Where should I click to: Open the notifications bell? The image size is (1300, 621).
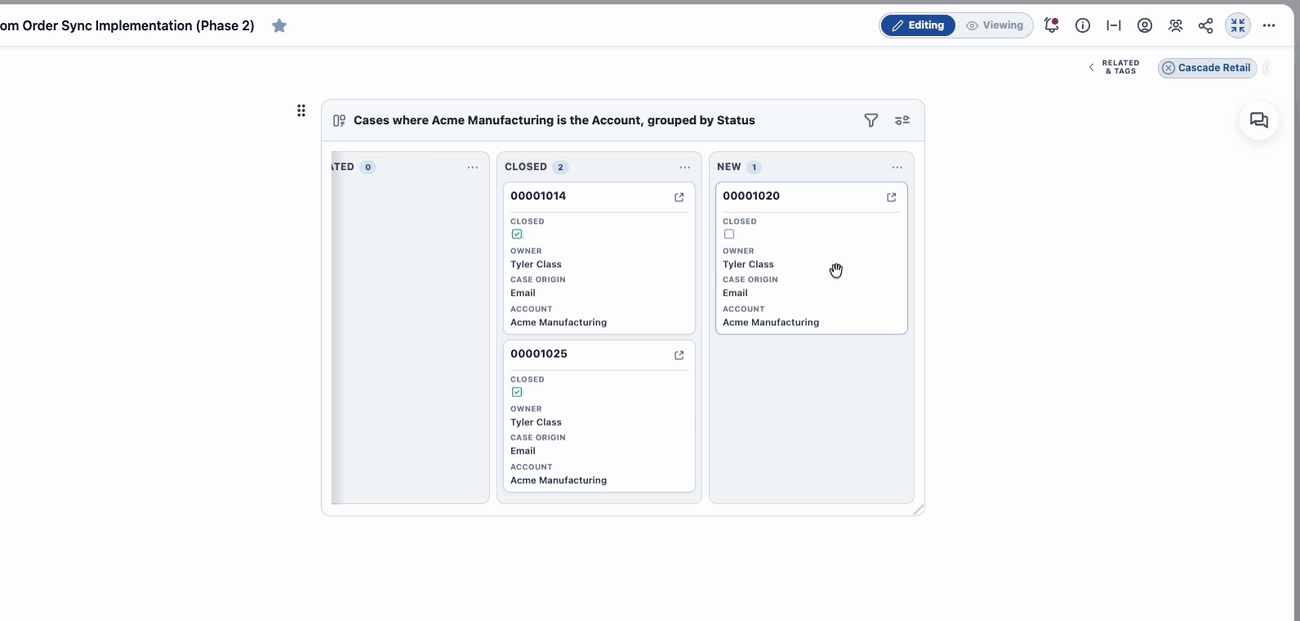[1051, 25]
